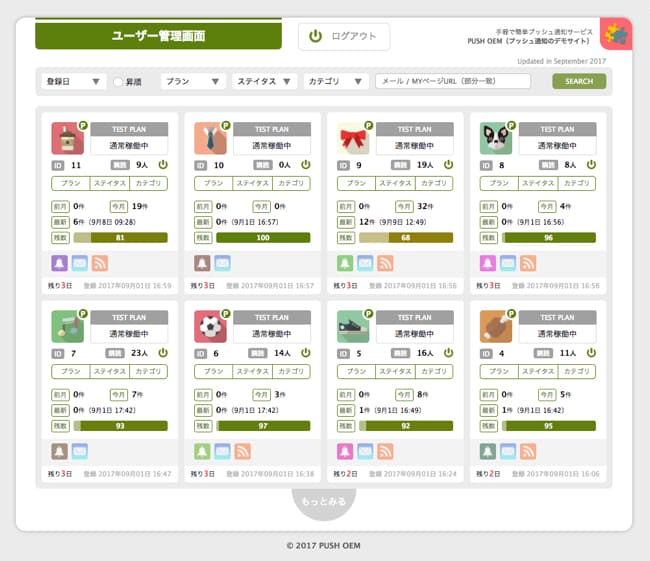
Task: Focus the メール / MYページURL search field
Action: pos(453,81)
